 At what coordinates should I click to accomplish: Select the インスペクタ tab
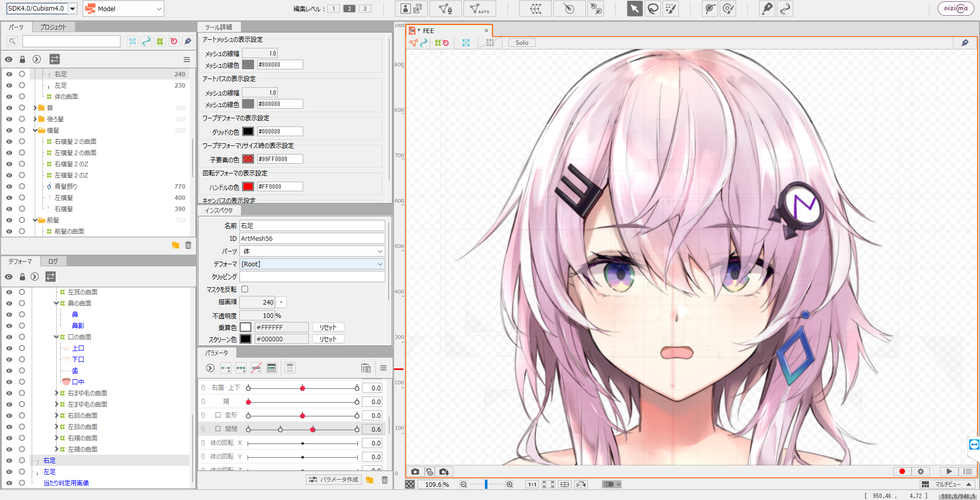pyautogui.click(x=219, y=211)
